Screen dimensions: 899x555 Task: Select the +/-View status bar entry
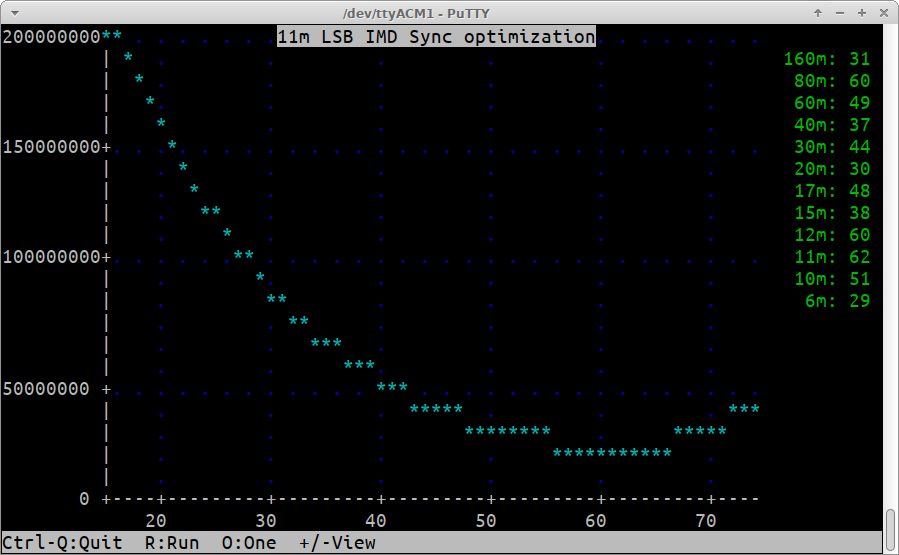point(337,543)
